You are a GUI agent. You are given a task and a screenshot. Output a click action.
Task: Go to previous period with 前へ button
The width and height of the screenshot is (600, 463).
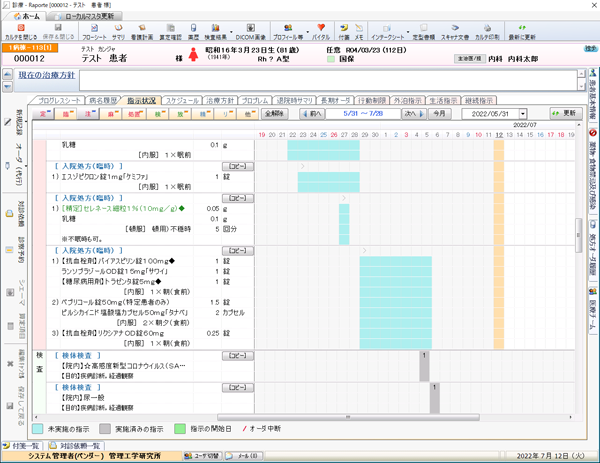click(x=312, y=114)
